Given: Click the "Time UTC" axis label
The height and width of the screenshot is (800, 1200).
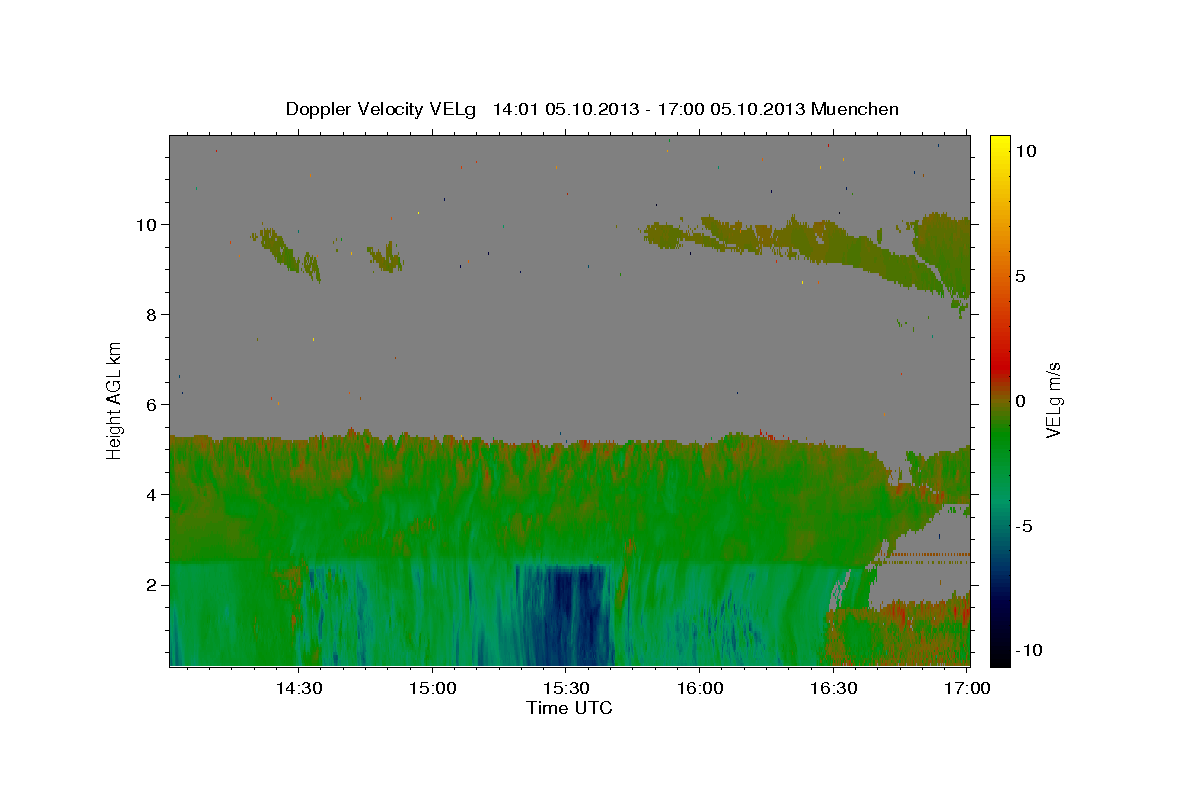Looking at the screenshot, I should tap(569, 708).
